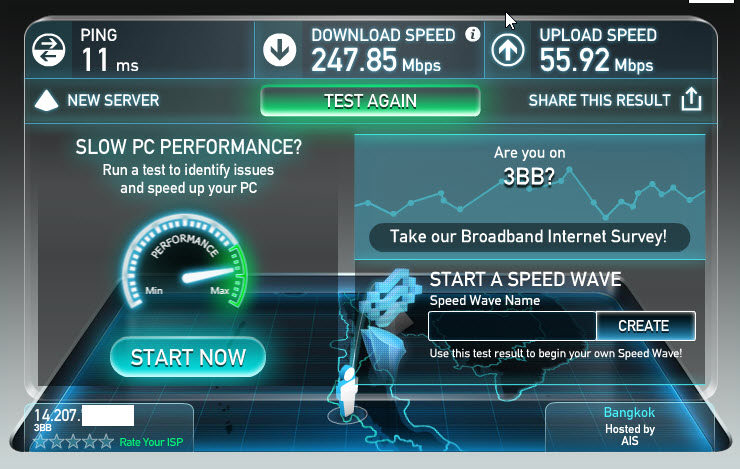This screenshot has height=469, width=740.
Task: Give ISP a one-star rating
Action: [x=40, y=442]
